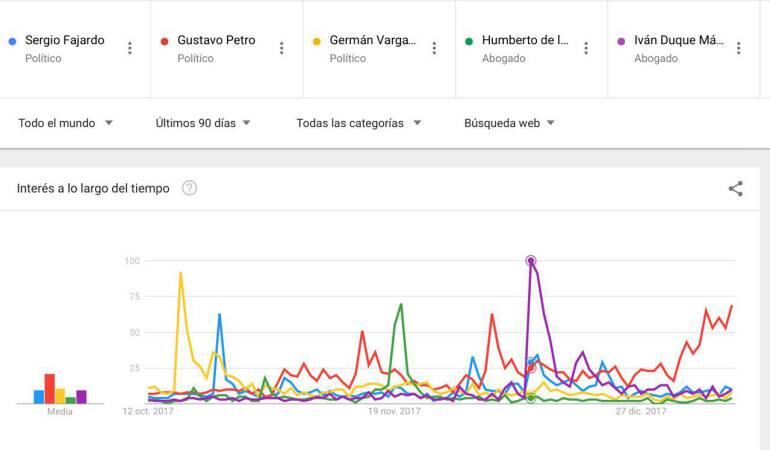
Task: Open options menu for Gustavo Petro
Action: click(x=282, y=48)
